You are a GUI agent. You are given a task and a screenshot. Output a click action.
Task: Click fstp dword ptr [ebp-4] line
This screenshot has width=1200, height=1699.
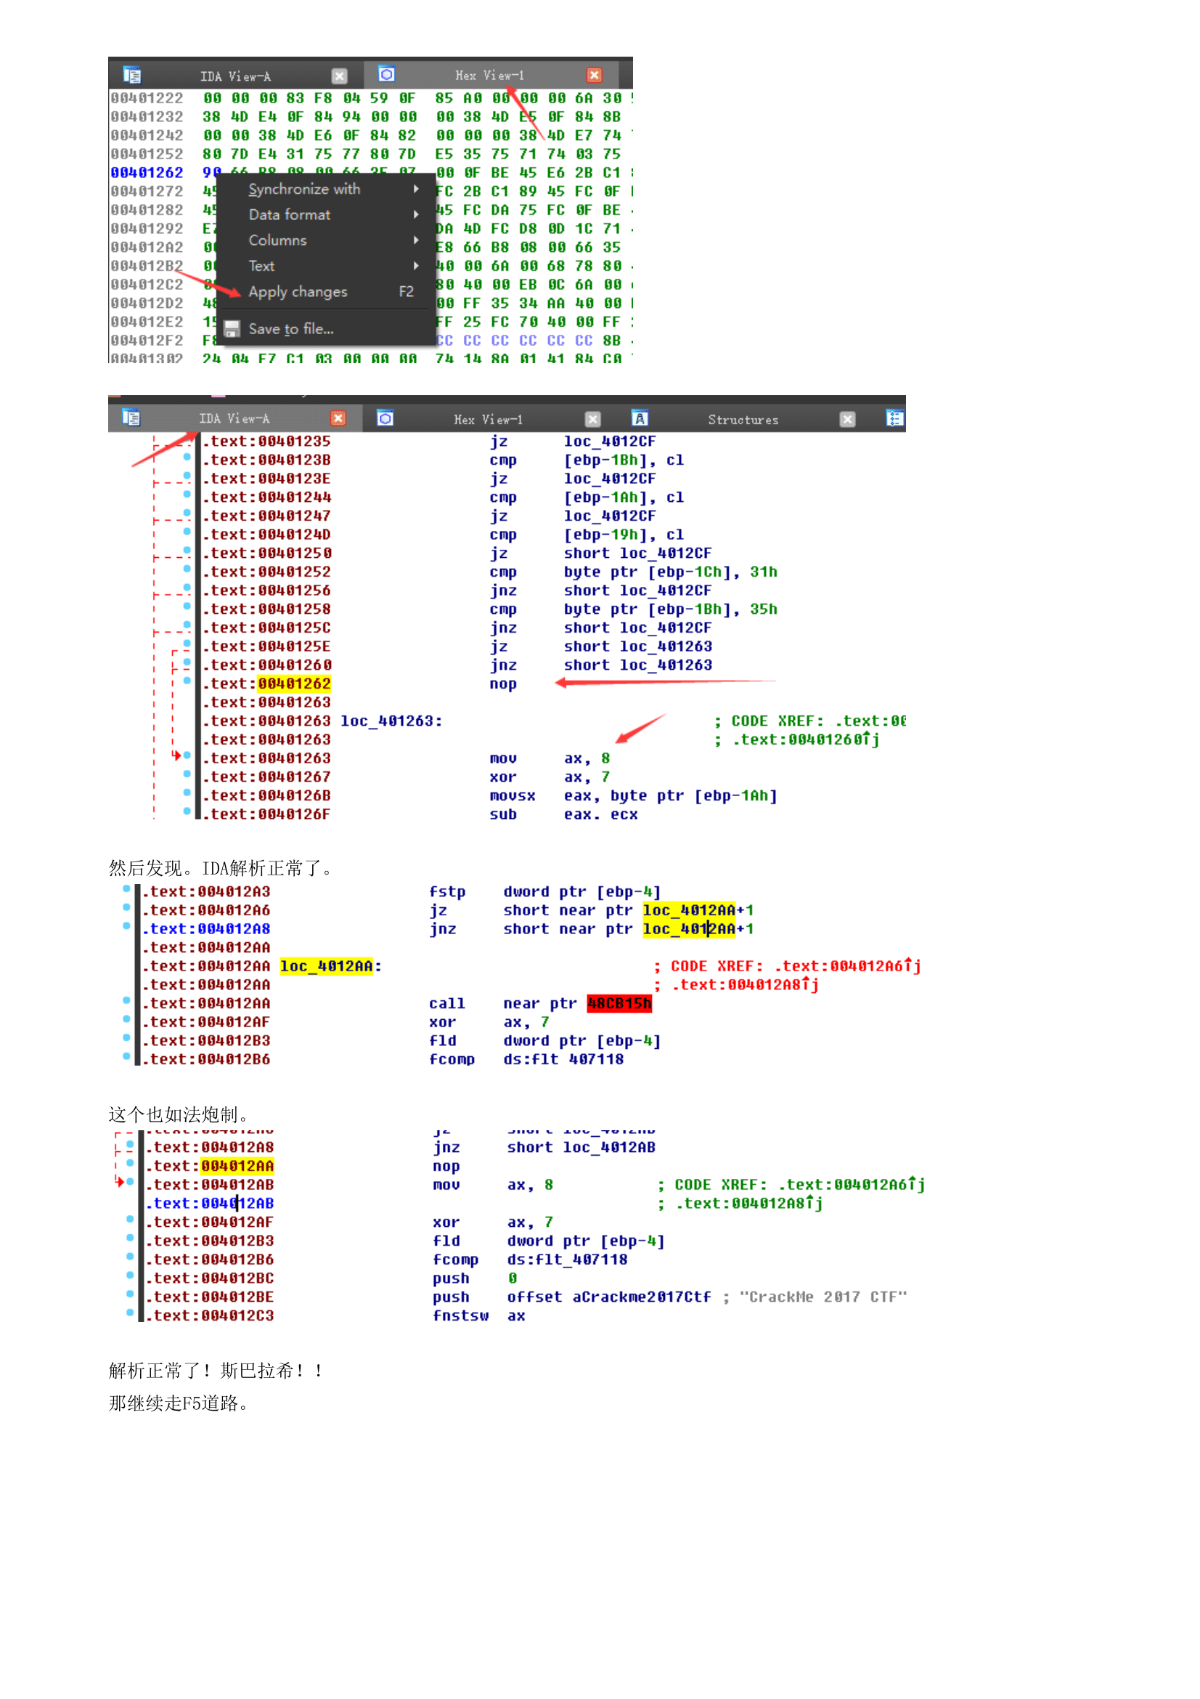545,892
